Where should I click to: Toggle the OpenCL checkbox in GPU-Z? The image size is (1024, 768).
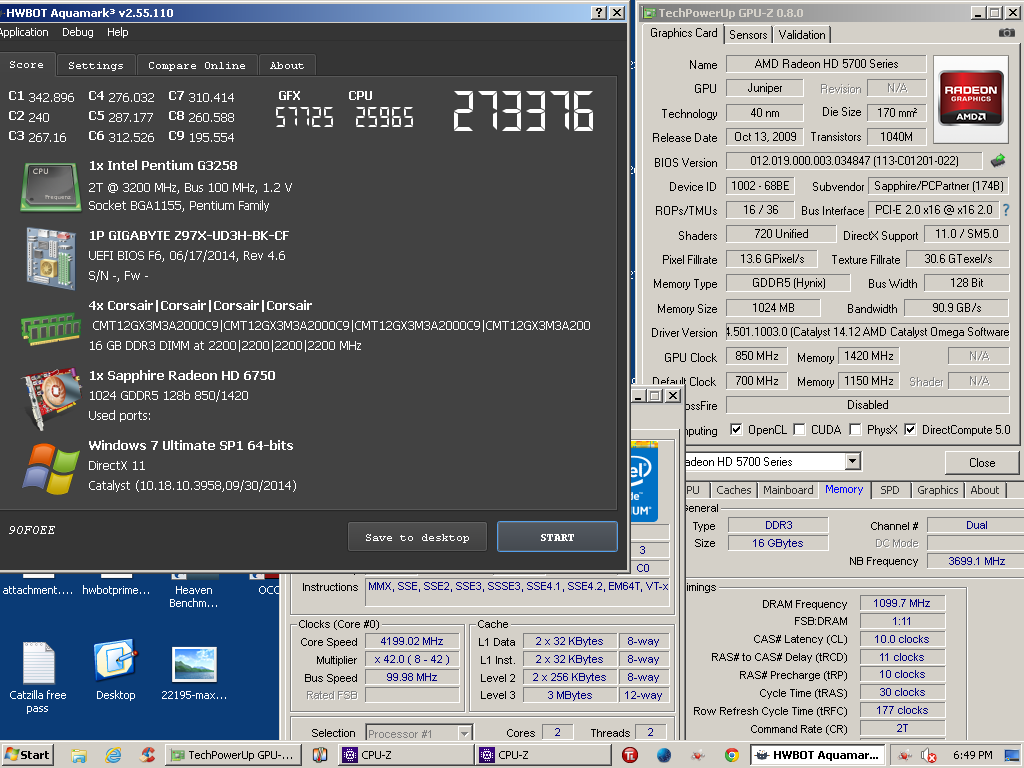pos(736,429)
